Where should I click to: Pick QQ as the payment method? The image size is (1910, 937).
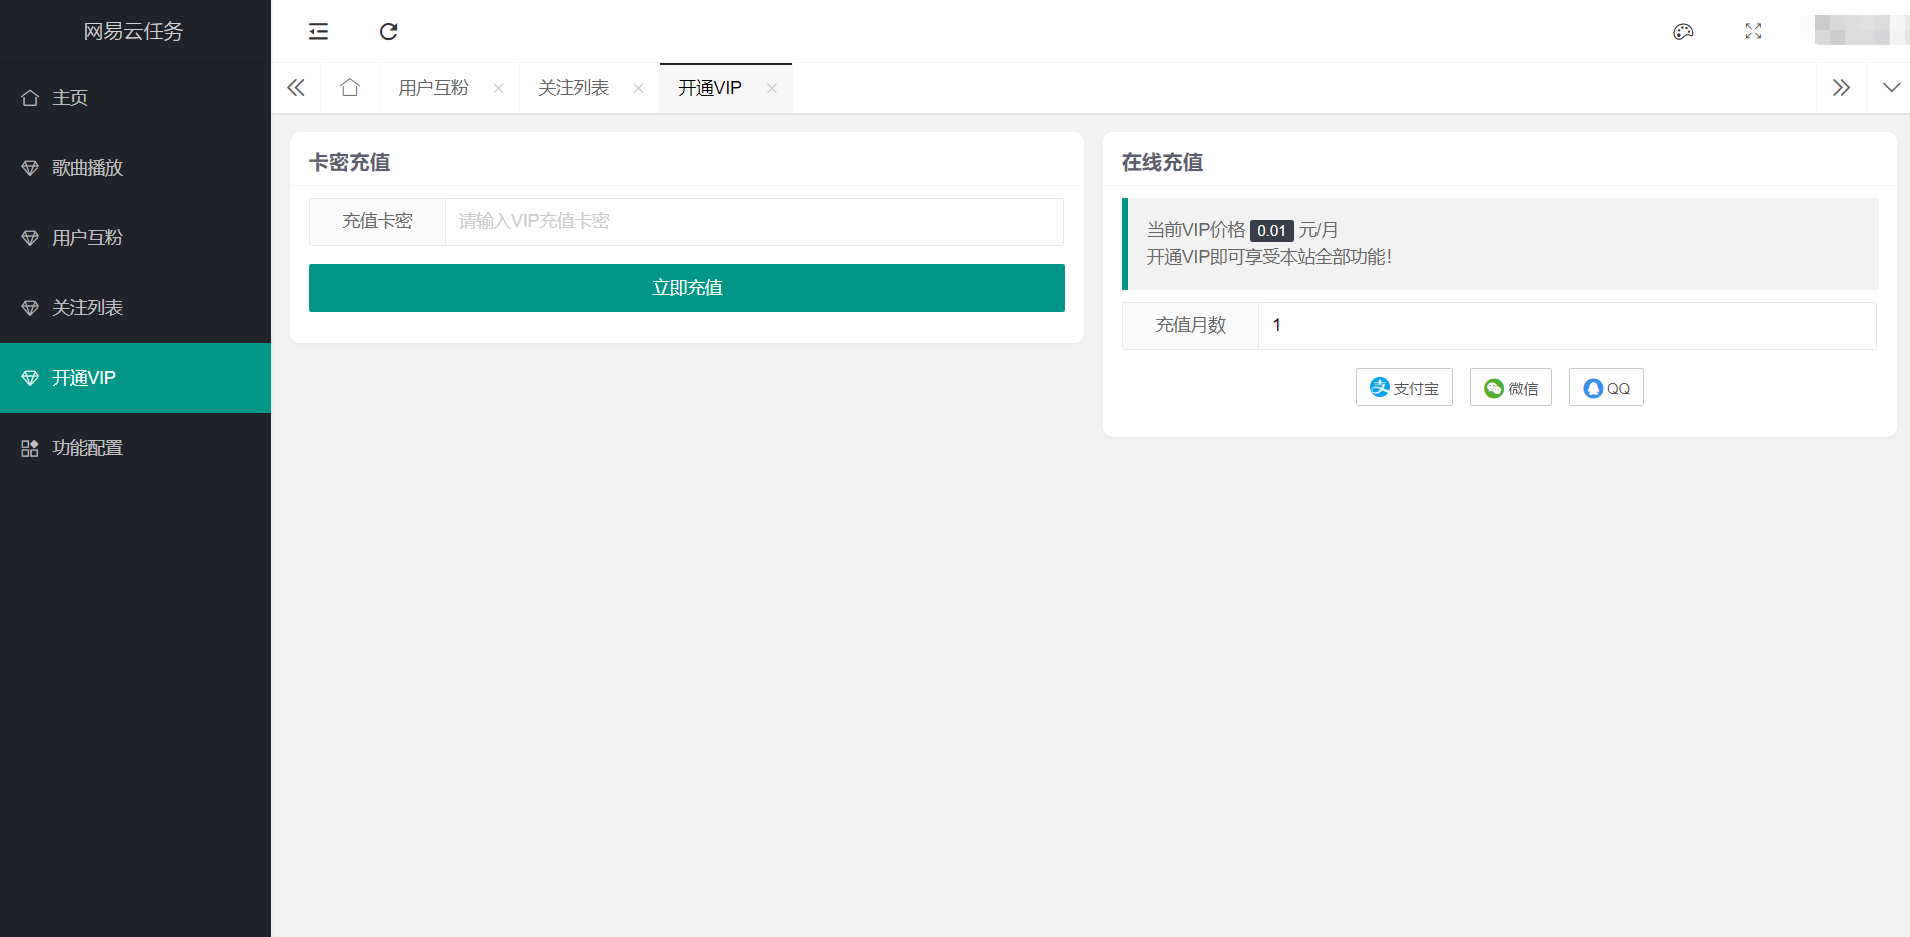point(1605,387)
